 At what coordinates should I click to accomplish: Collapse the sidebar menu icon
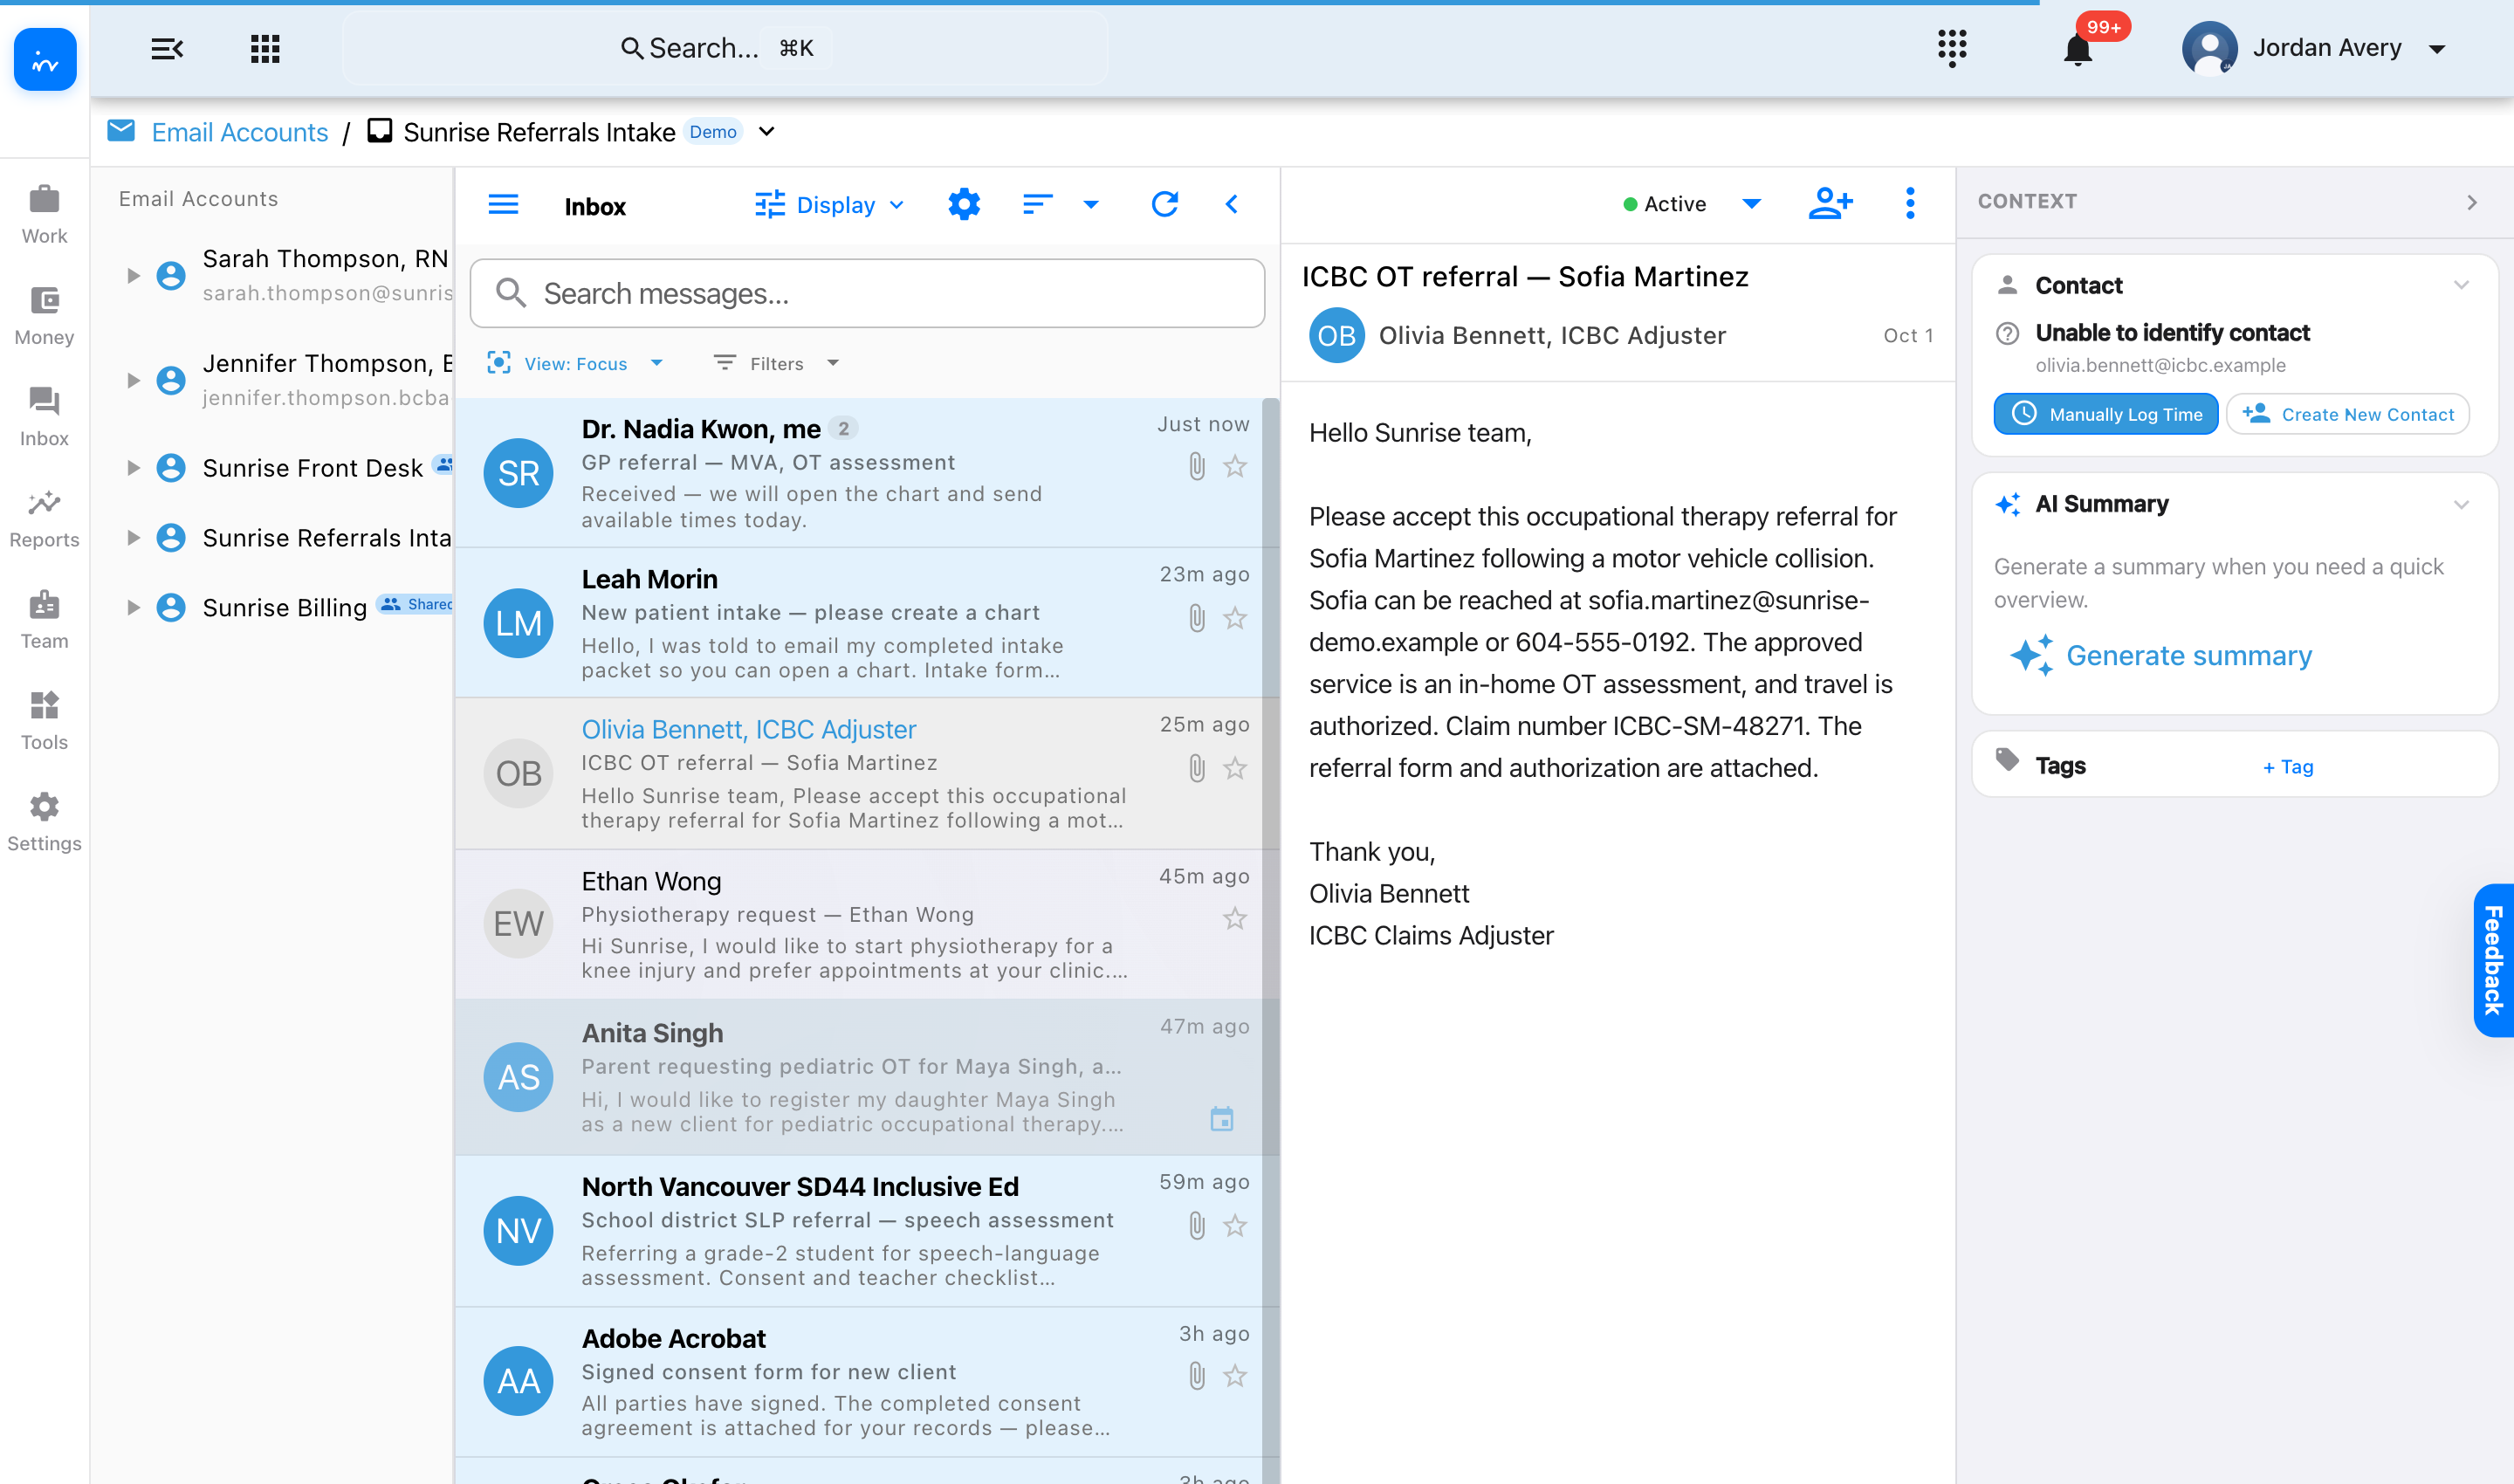(x=166, y=48)
